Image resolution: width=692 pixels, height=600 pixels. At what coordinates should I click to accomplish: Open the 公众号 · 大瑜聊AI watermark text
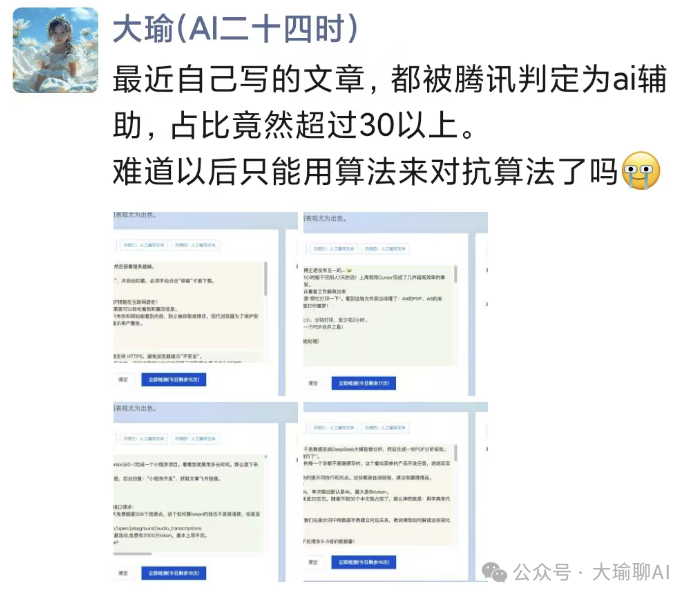click(591, 572)
